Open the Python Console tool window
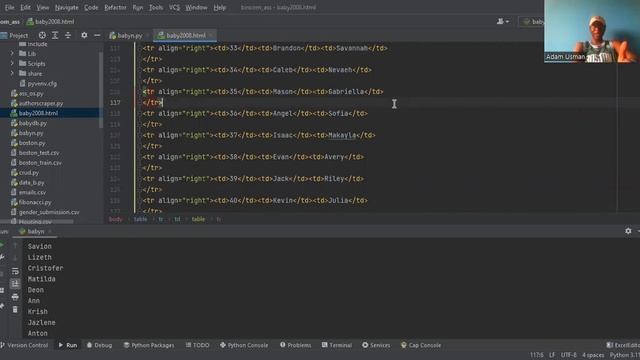Viewport: 640px width, 360px height. coord(244,345)
